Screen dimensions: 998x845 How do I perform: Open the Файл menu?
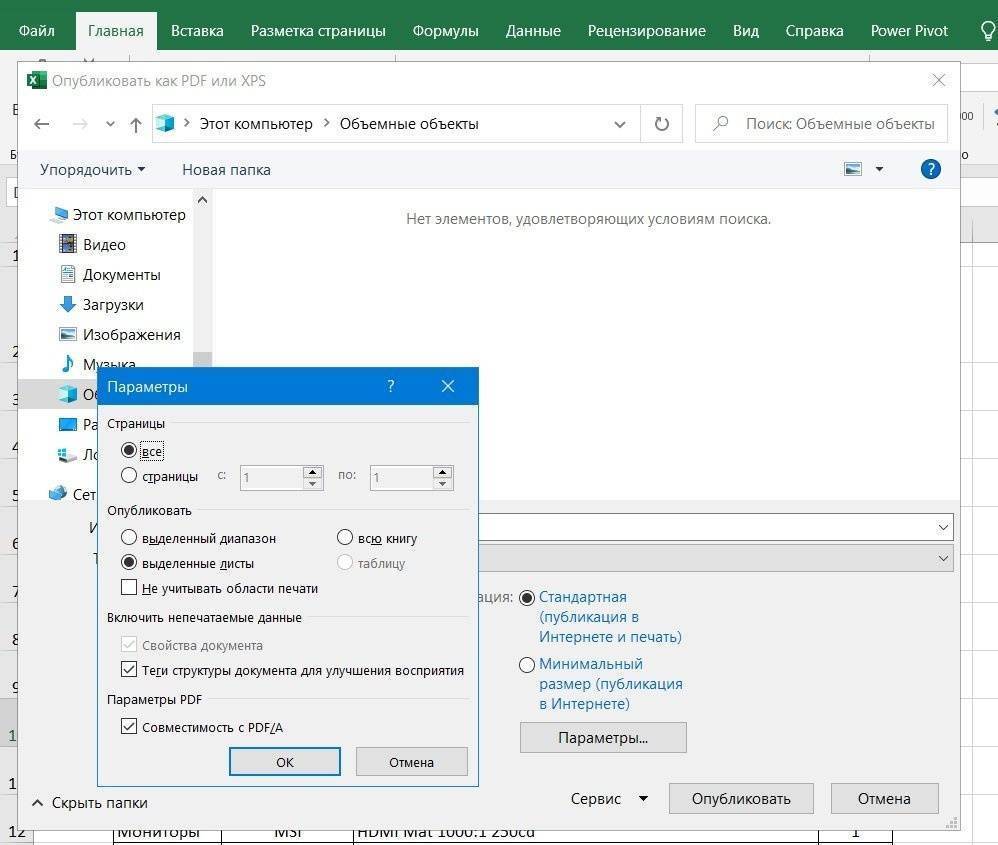click(36, 30)
